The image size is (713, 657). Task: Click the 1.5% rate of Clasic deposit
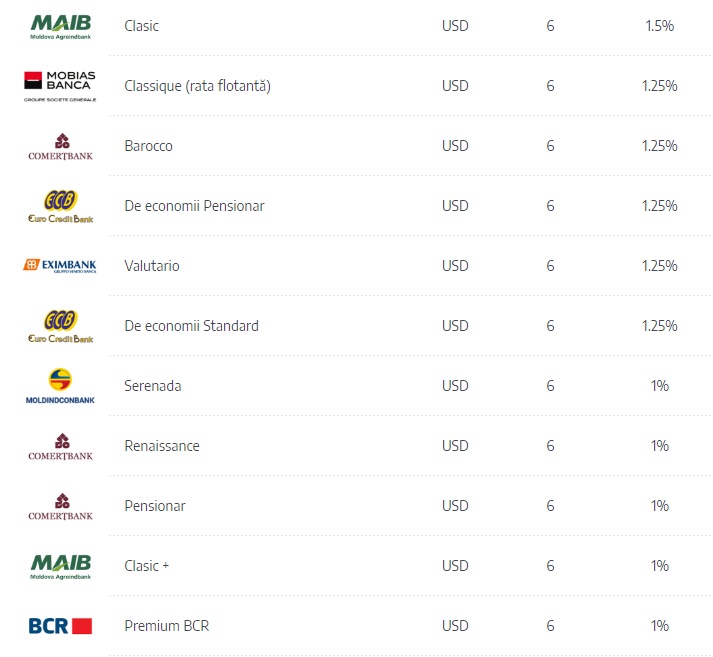(659, 26)
